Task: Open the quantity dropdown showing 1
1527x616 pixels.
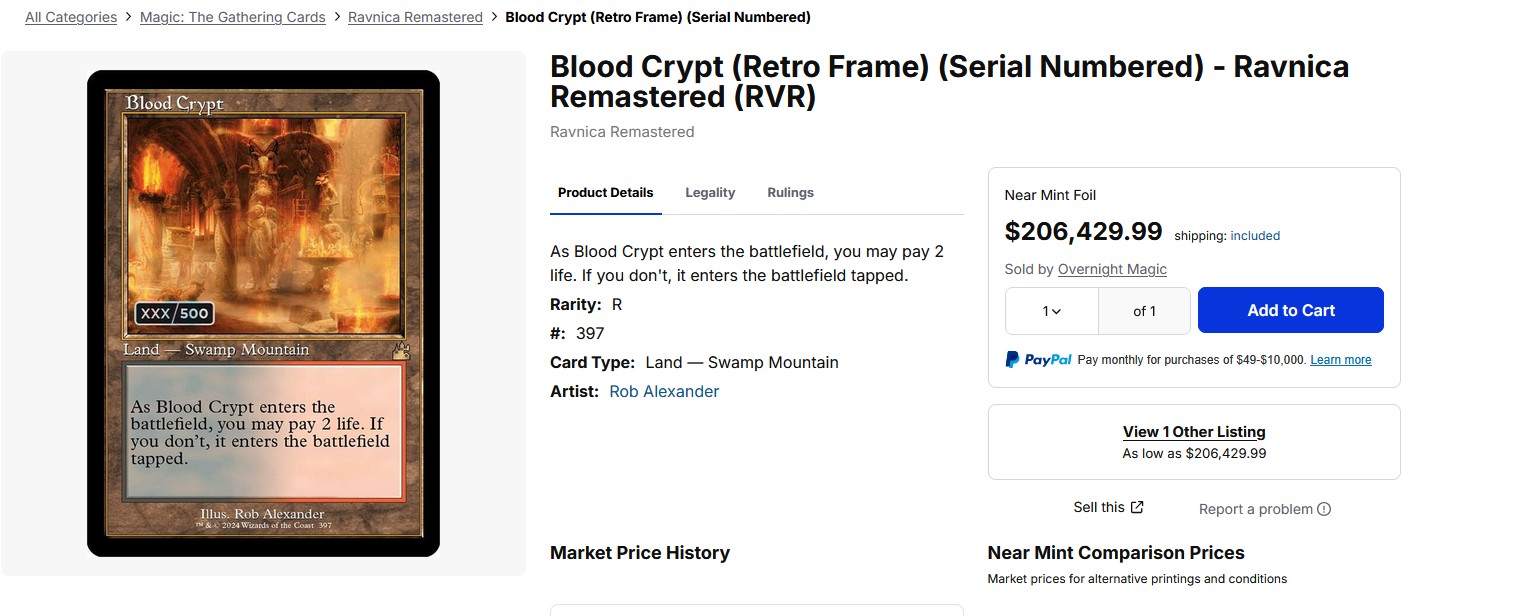Action: 1052,311
